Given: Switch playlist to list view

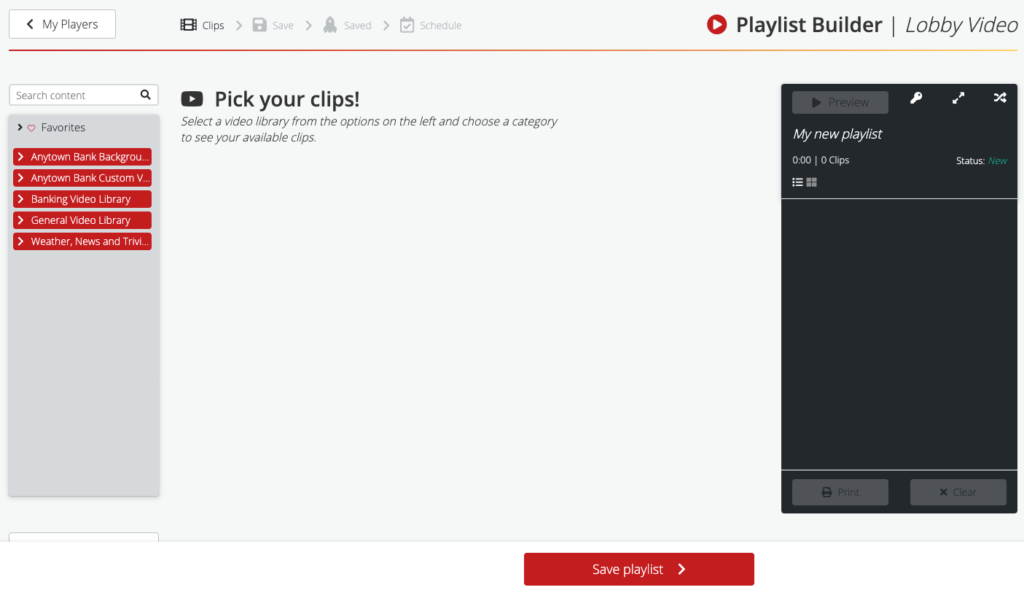Looking at the screenshot, I should 798,182.
